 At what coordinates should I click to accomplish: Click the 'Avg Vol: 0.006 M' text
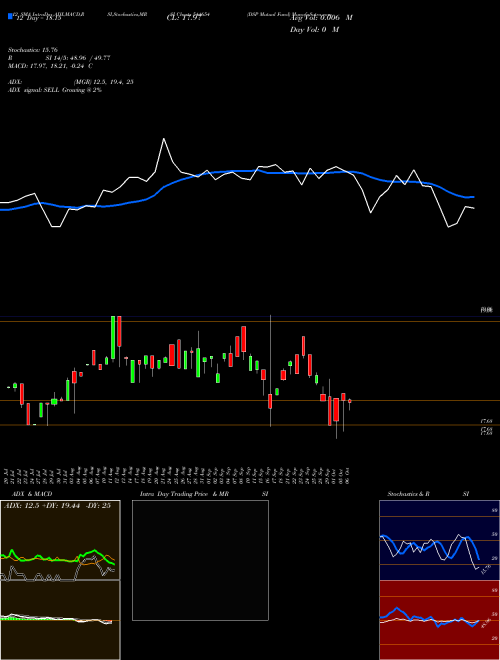coord(321,18)
